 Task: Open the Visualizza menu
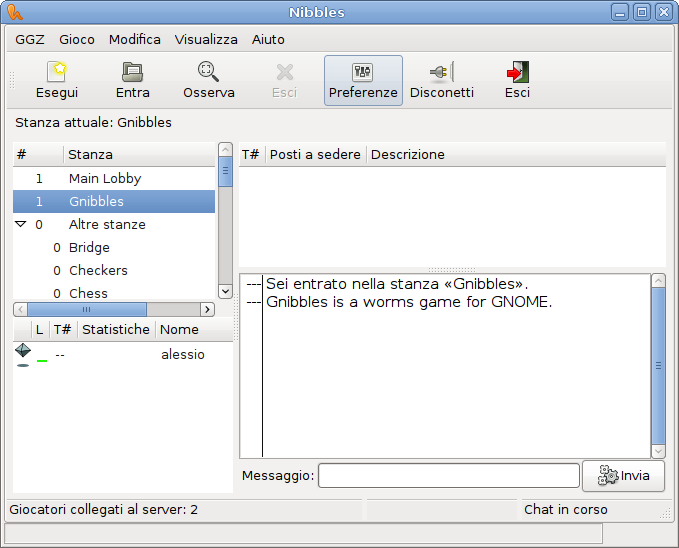click(x=206, y=39)
